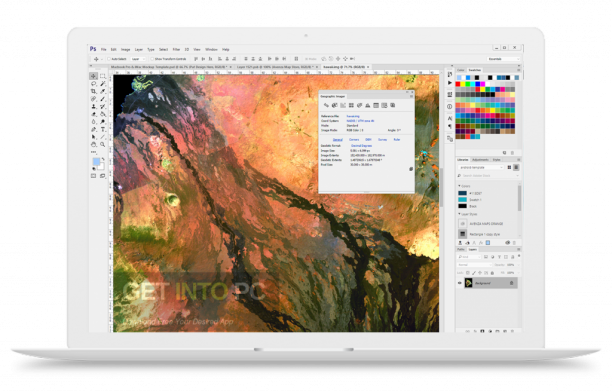Select the Path Selection tool
Image resolution: width=612 pixels, height=392 pixels.
pyautogui.click(x=93, y=137)
